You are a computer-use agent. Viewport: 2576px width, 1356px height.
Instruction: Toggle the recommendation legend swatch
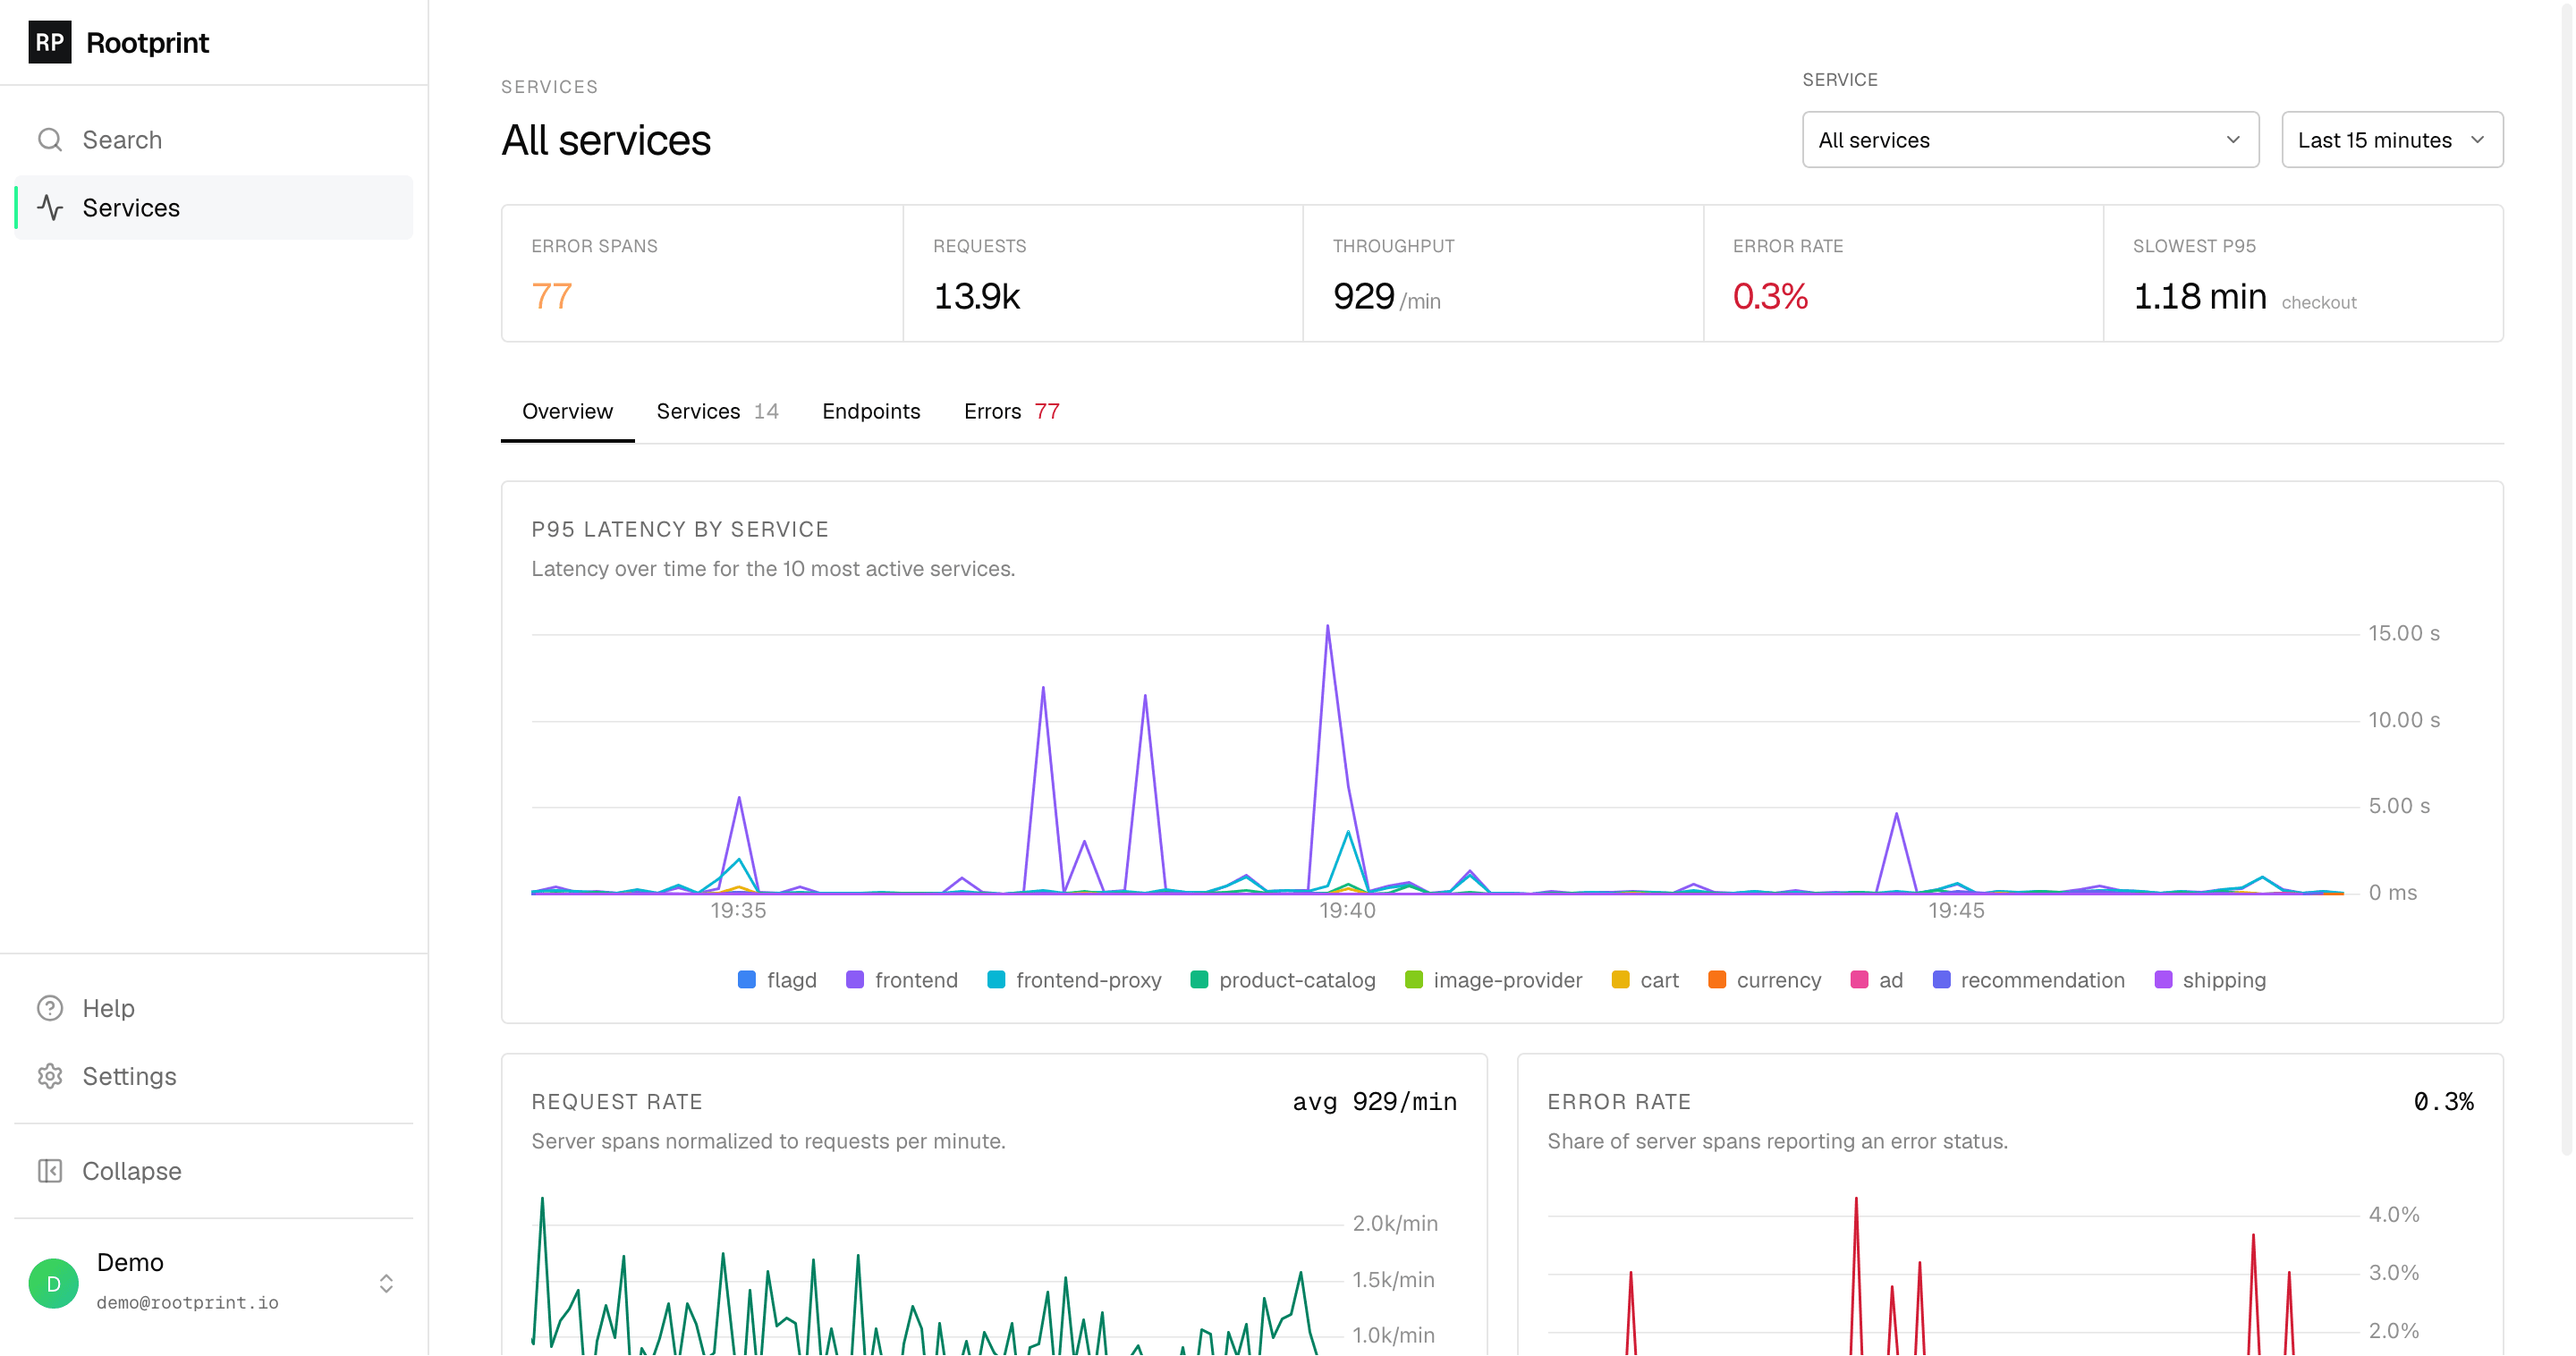pyautogui.click(x=1941, y=980)
